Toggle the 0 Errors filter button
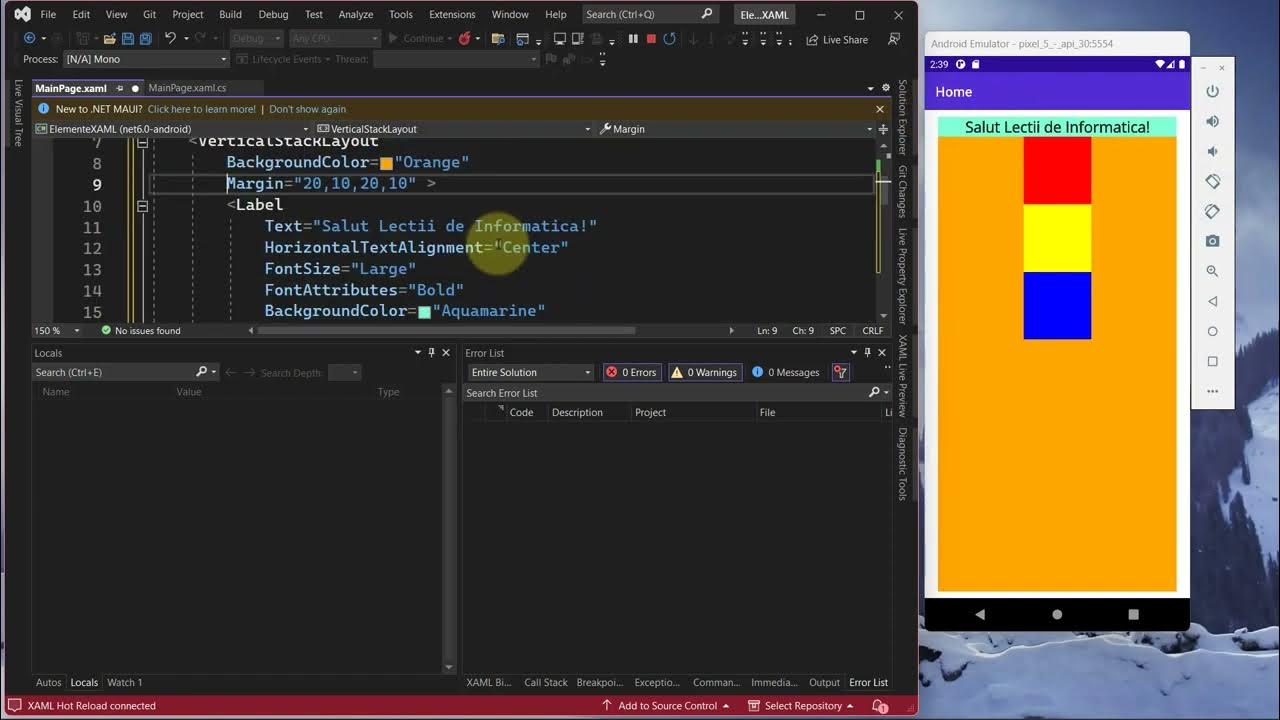 (632, 372)
